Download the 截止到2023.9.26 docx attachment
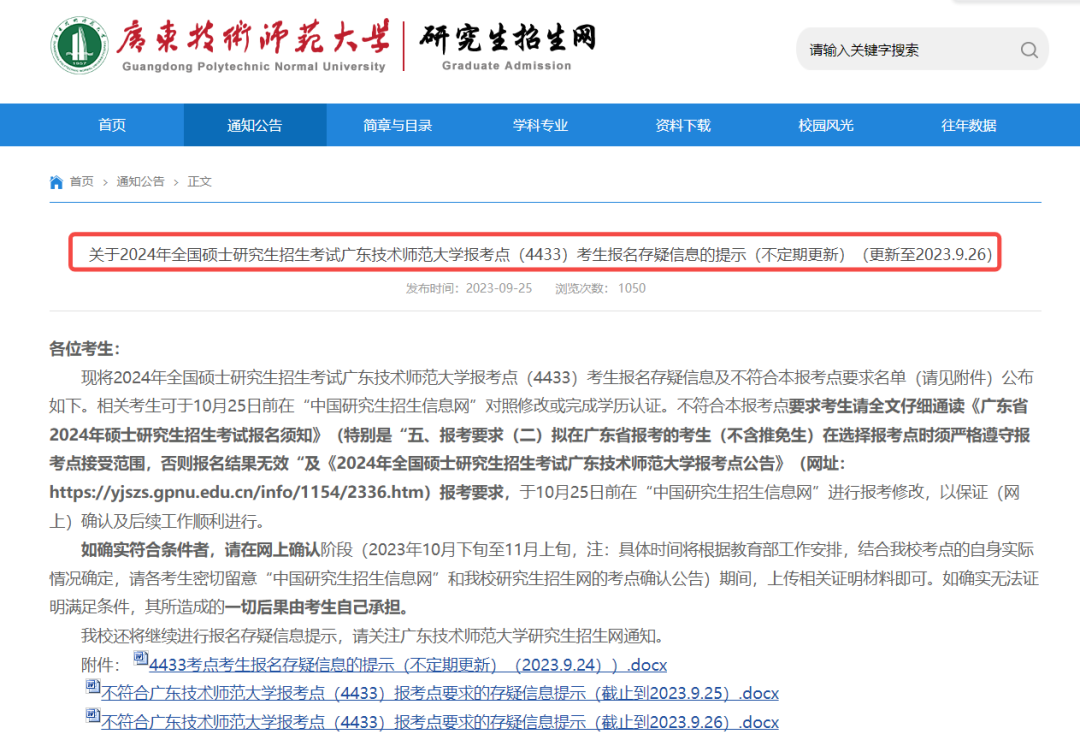Image resolution: width=1080 pixels, height=740 pixels. click(439, 722)
